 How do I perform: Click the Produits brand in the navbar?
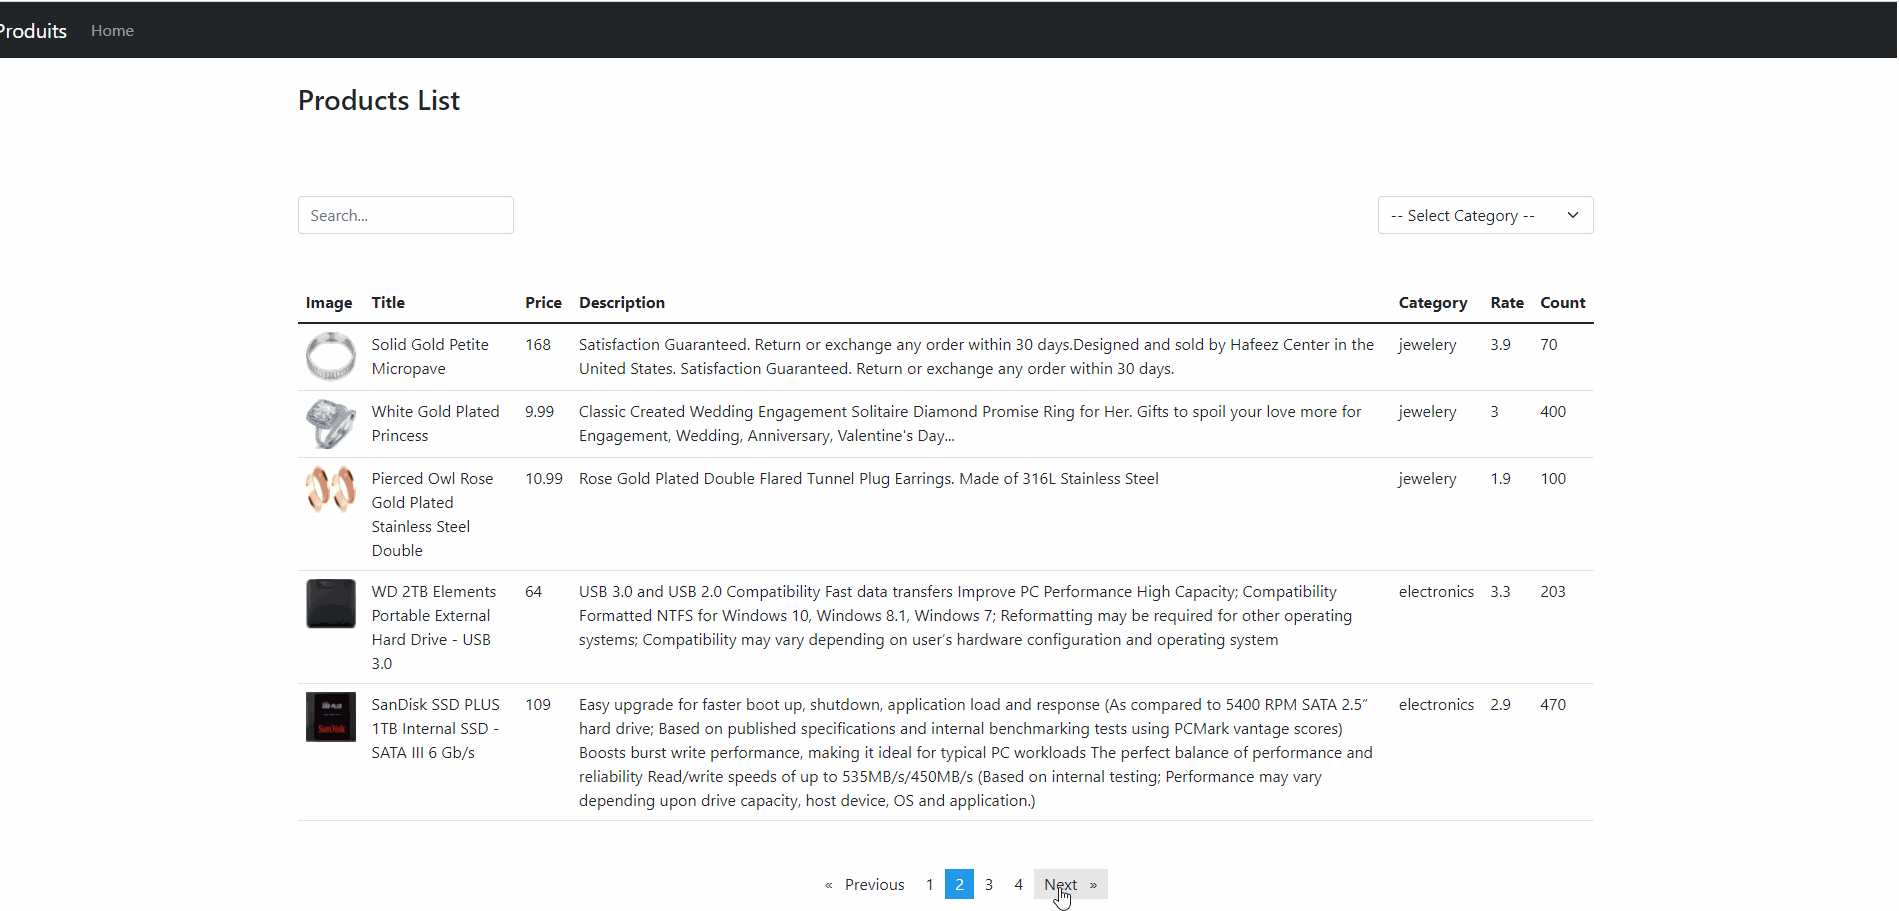coord(32,30)
